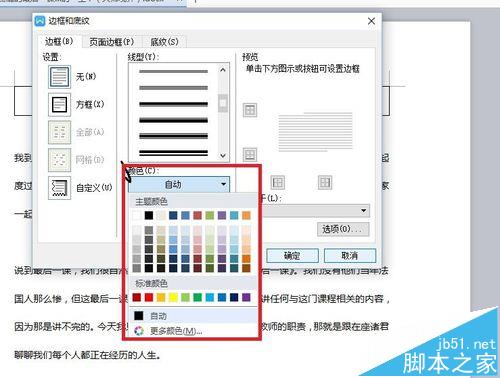Image resolution: width=500 pixels, height=378 pixels.
Task: Select the 自定义 custom border setting icon
Action: point(59,188)
